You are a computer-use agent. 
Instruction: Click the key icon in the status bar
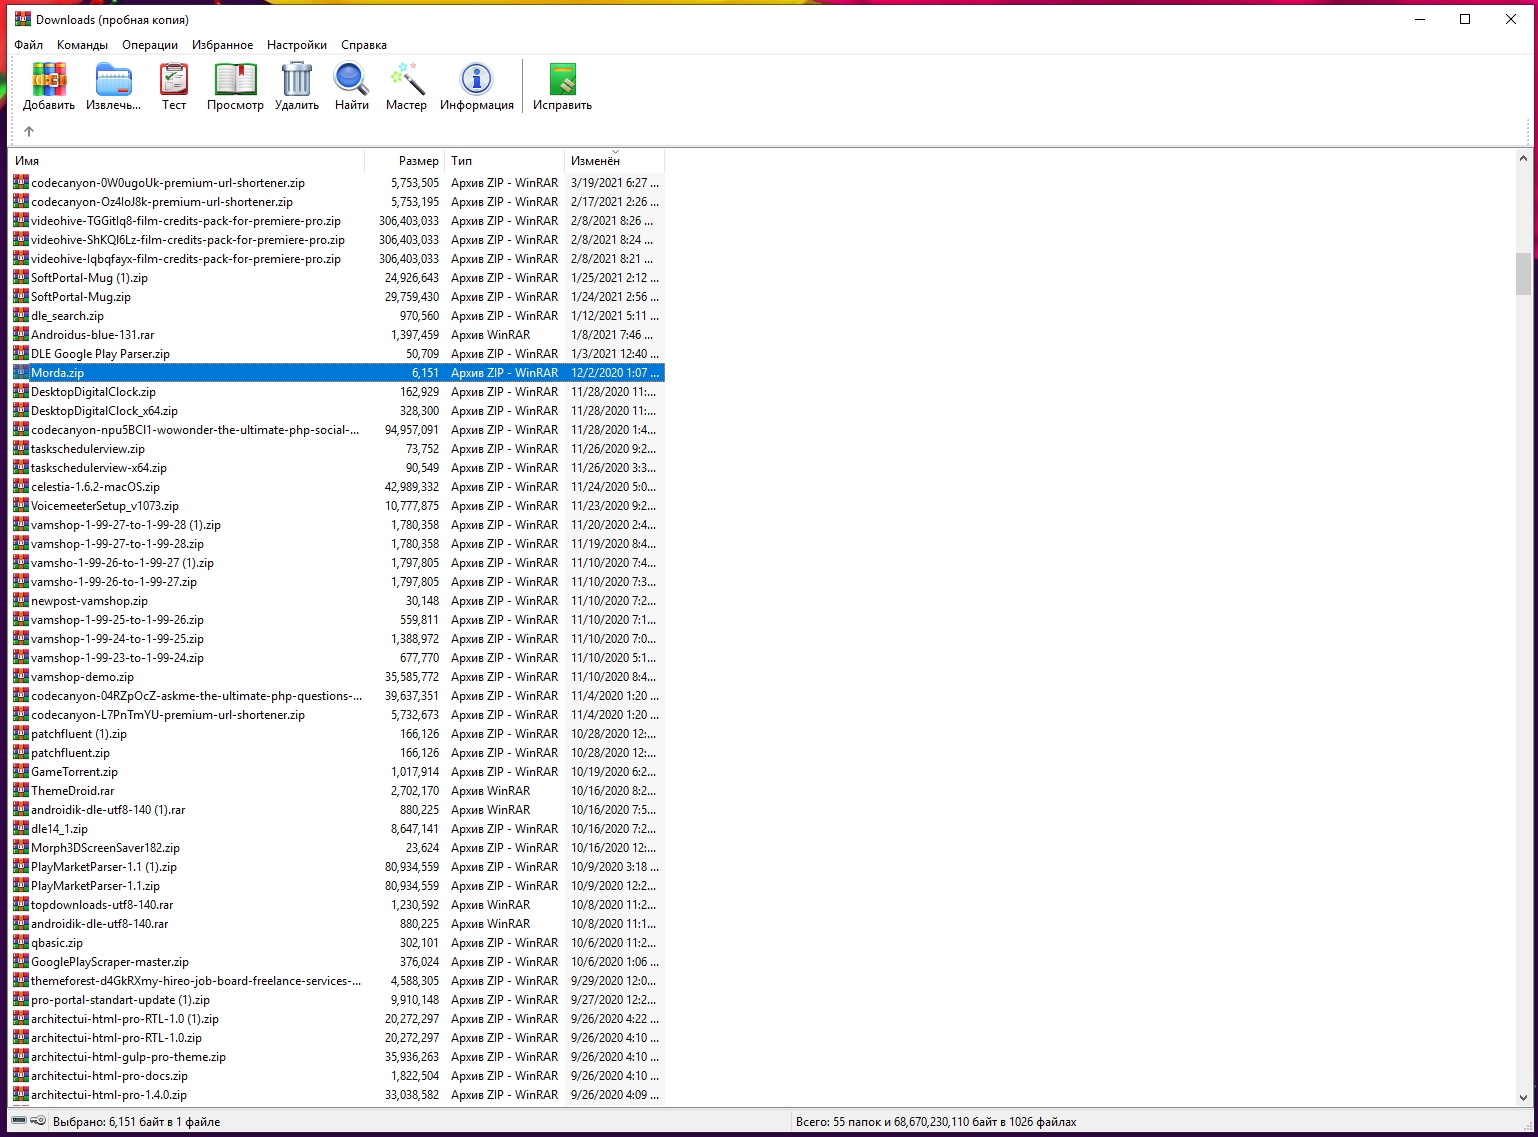[x=38, y=1121]
